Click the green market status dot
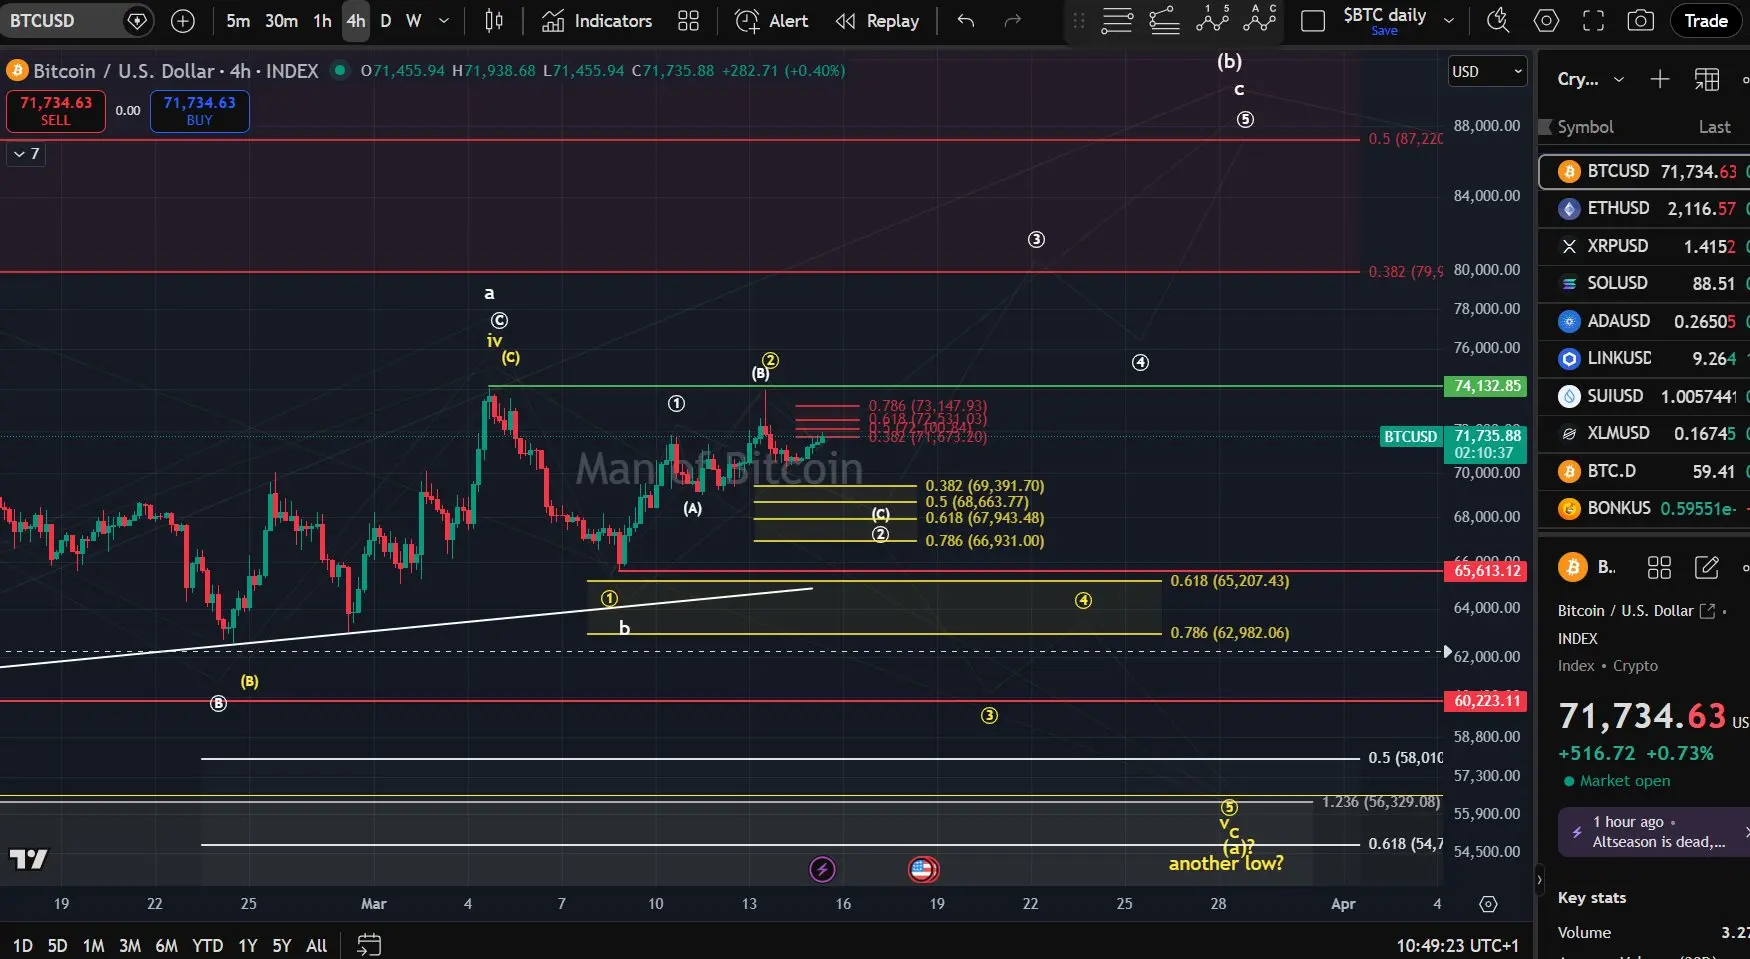Screen dimensions: 1750x959 pos(340,70)
